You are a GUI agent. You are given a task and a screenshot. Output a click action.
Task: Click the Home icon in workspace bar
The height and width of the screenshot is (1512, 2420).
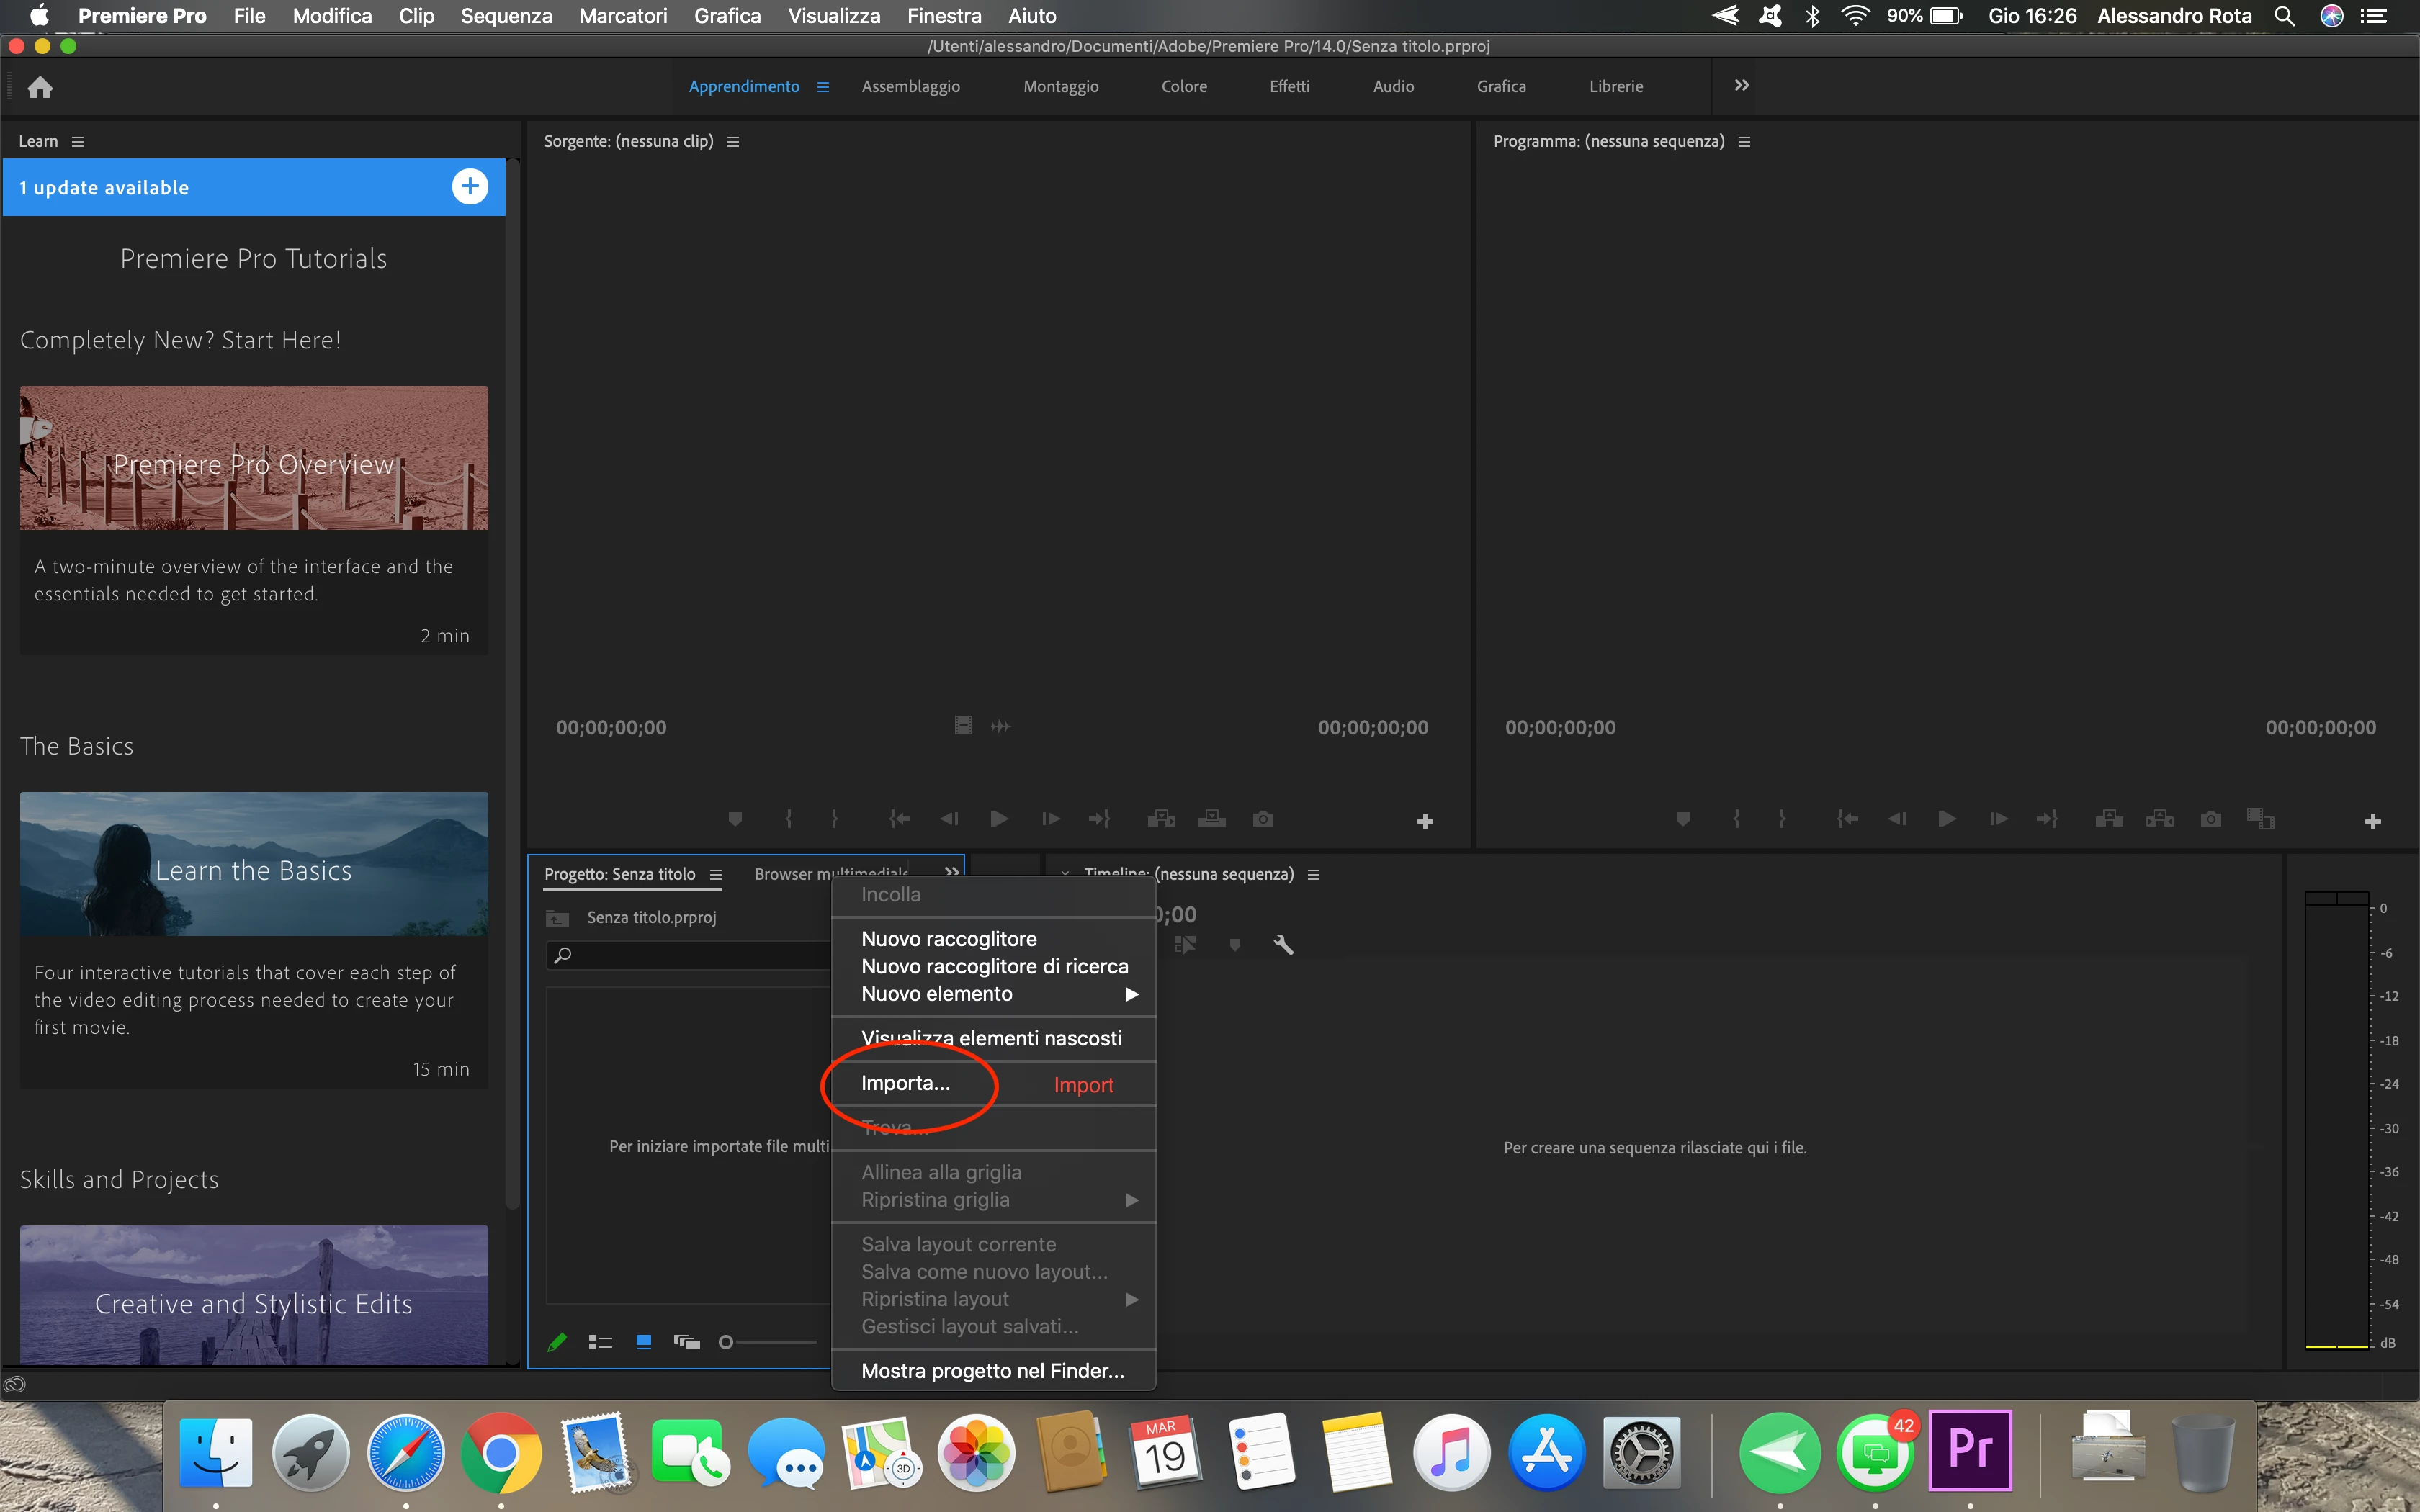(x=40, y=87)
